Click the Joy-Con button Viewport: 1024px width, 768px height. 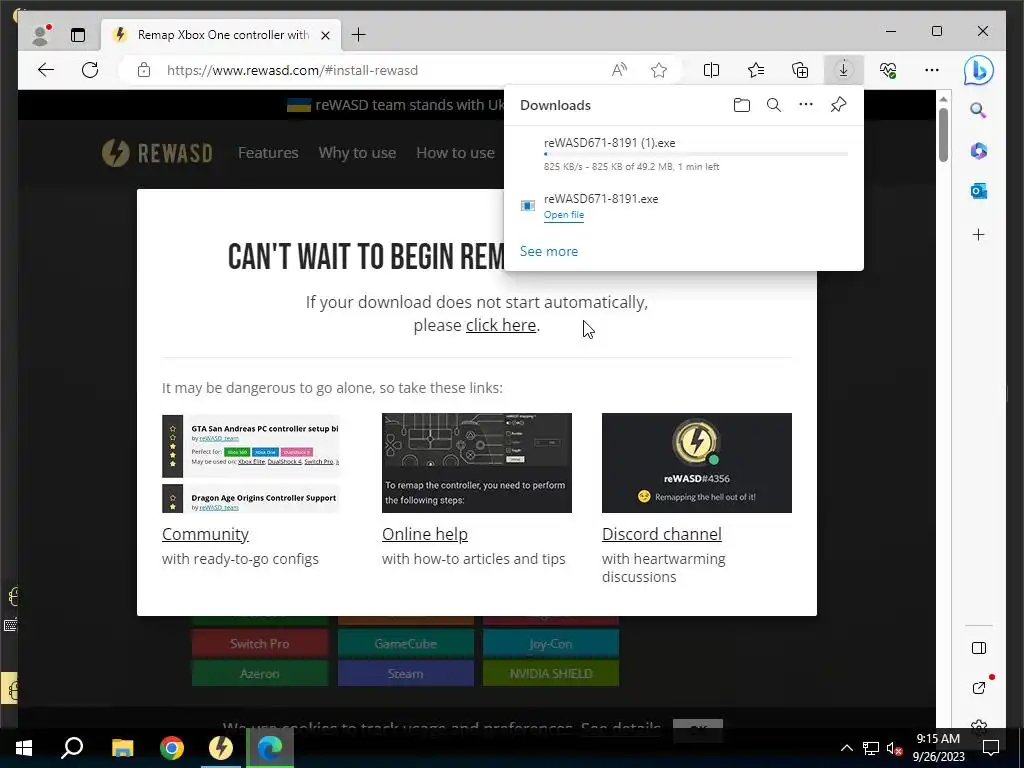click(551, 643)
